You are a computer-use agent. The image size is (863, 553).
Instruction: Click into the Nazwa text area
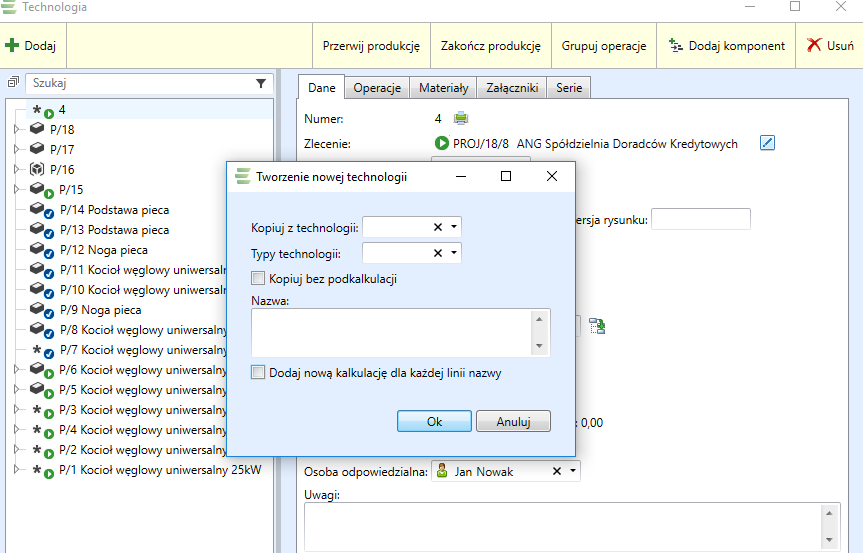(x=390, y=332)
